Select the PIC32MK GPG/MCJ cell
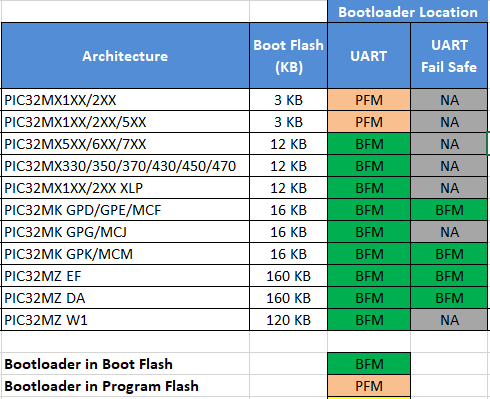Viewport: 490px width, 399px height. 125,232
